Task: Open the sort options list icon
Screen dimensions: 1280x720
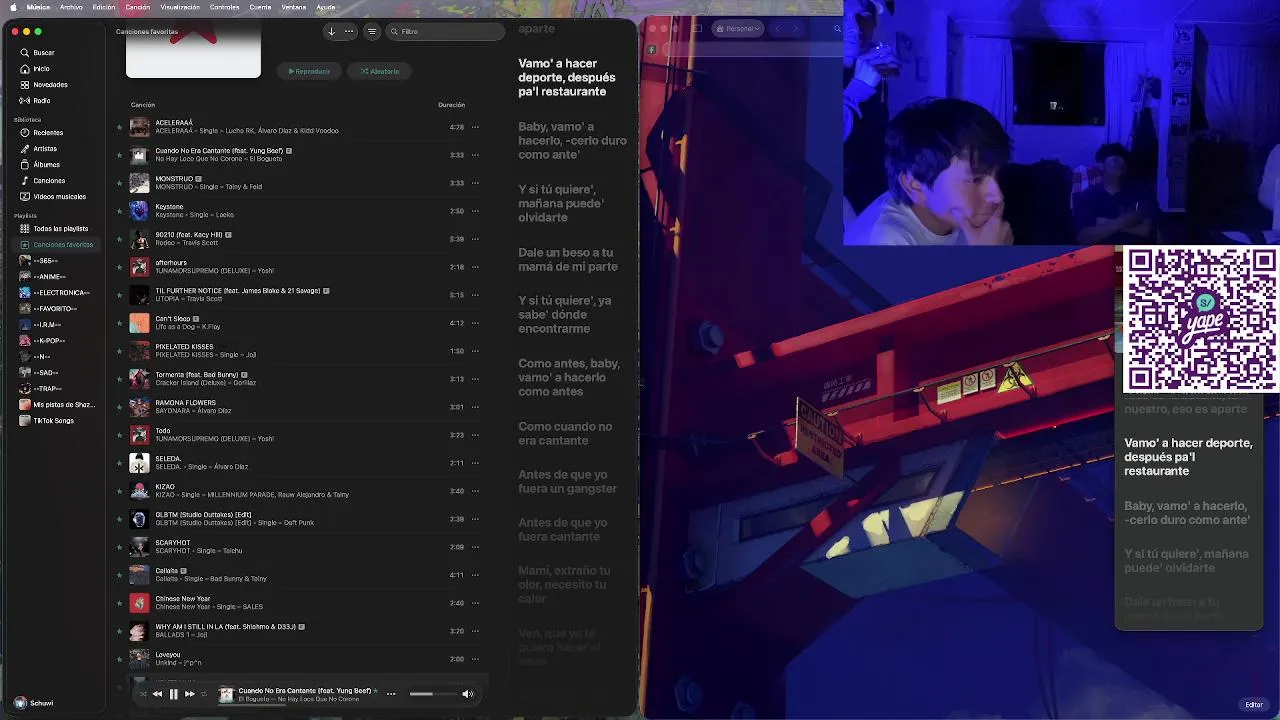Action: click(x=372, y=31)
